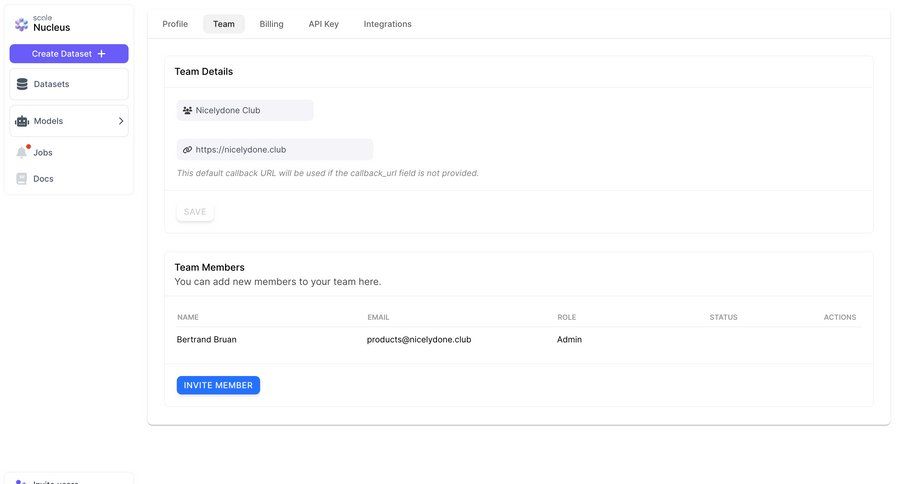Click the STATUS column header
The height and width of the screenshot is (484, 900).
723,317
